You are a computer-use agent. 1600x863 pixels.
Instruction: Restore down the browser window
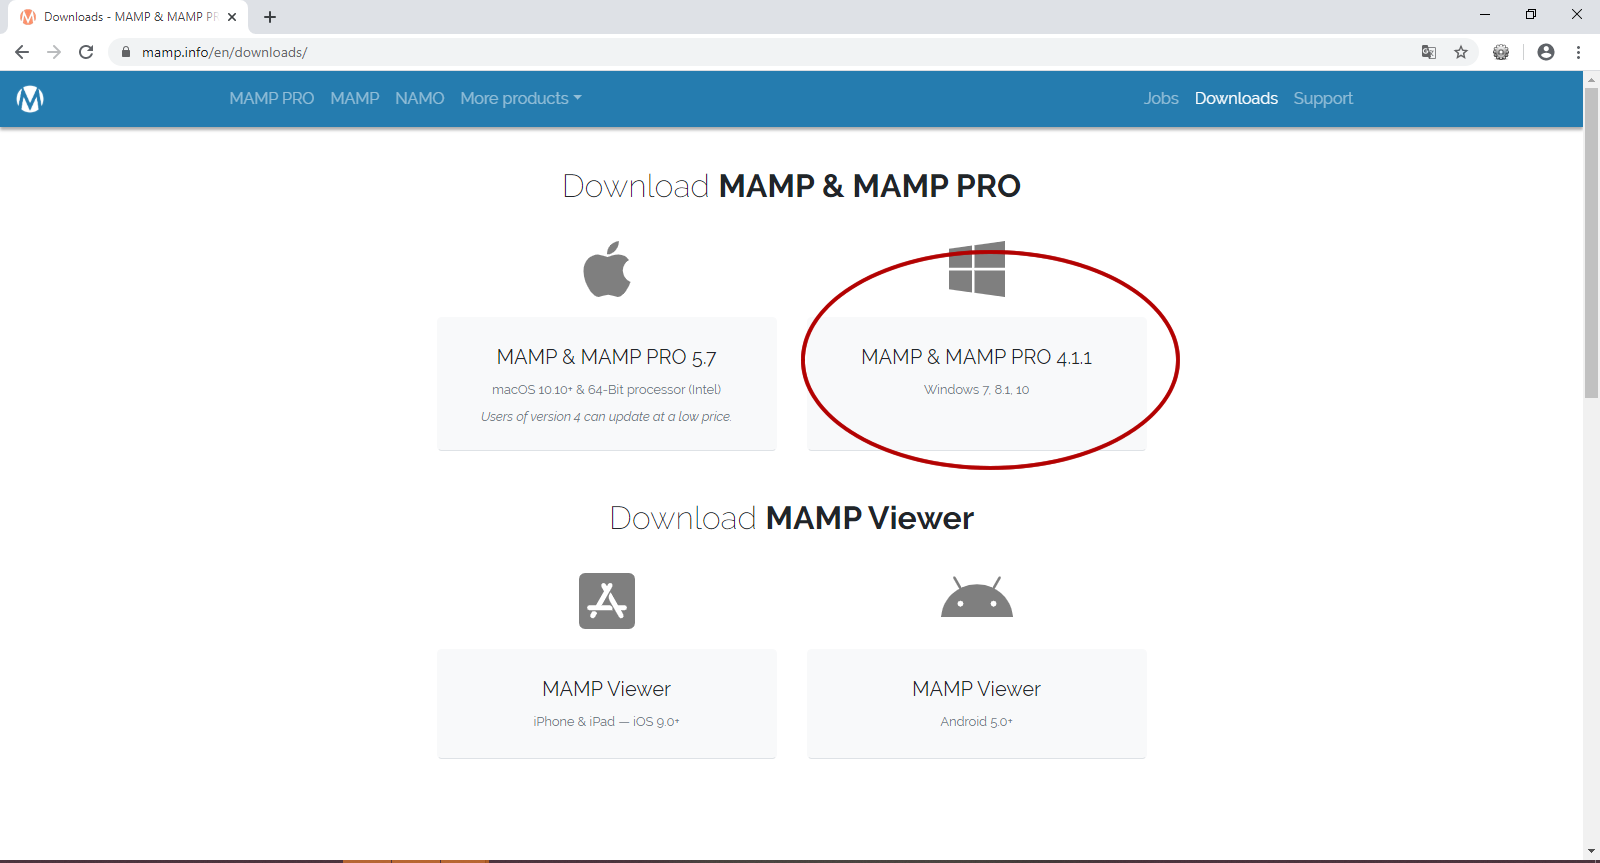click(1531, 14)
